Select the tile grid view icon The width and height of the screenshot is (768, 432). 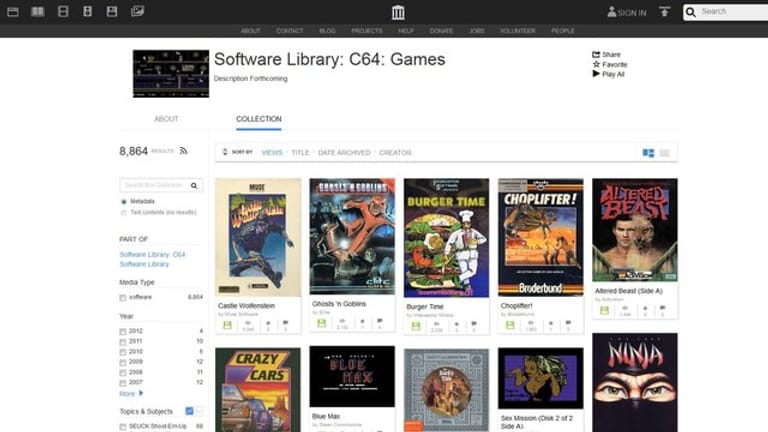pos(648,153)
